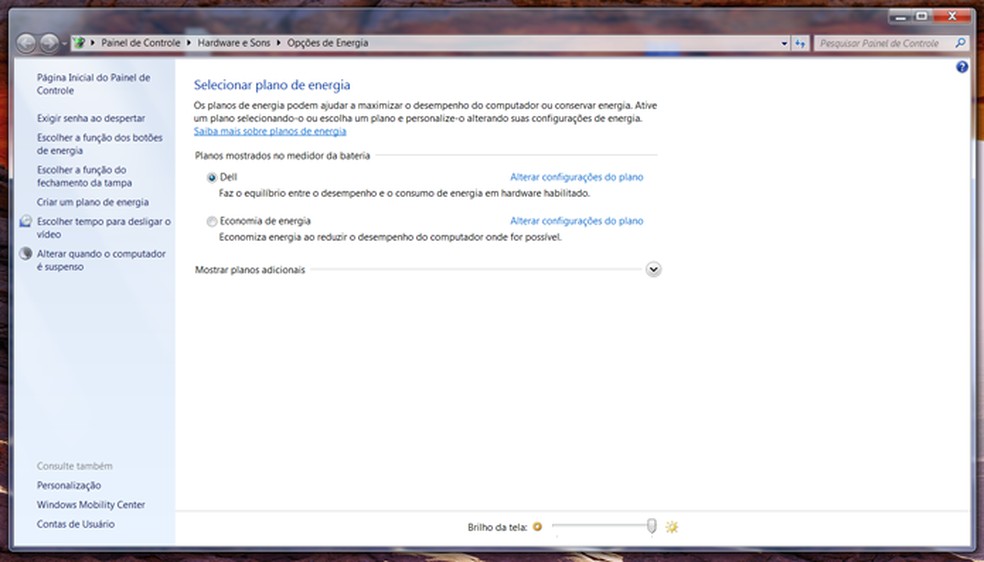The height and width of the screenshot is (562, 984).
Task: Click the 'Planos mostrados no medidor da bateria' label
Action: (x=282, y=156)
